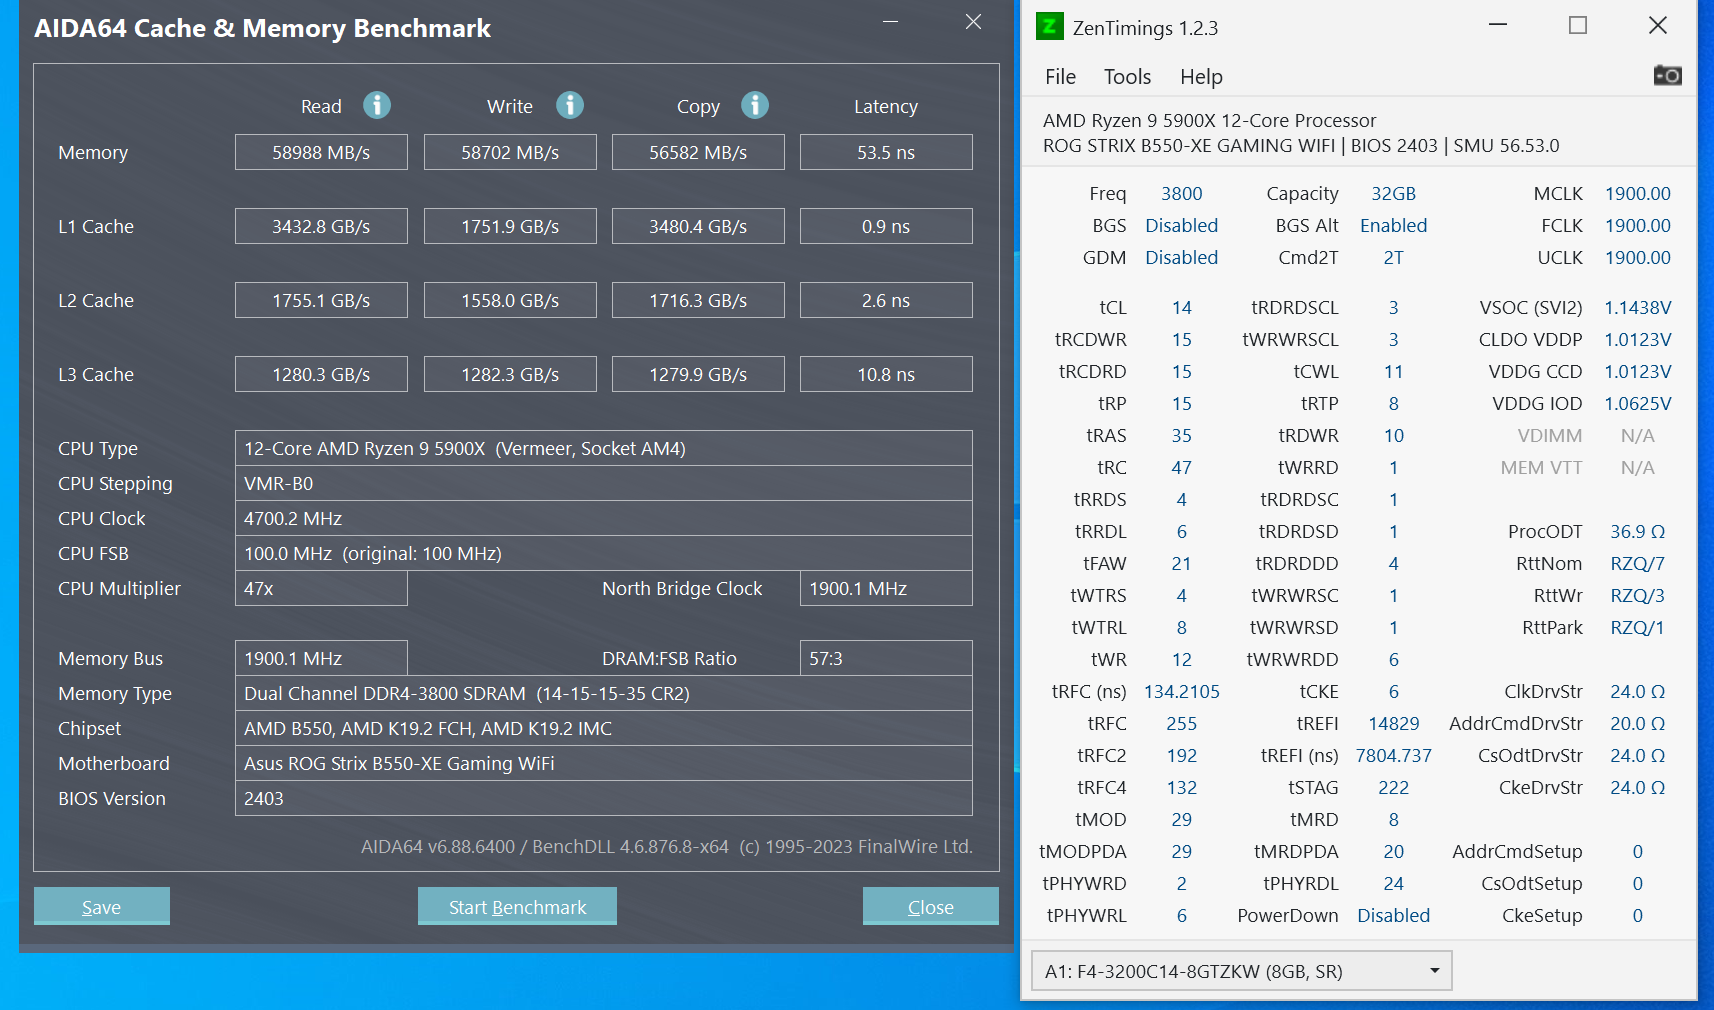Click the AddrCmdDrvStr value 20.0 Ω
This screenshot has width=1714, height=1010.
pyautogui.click(x=1637, y=723)
